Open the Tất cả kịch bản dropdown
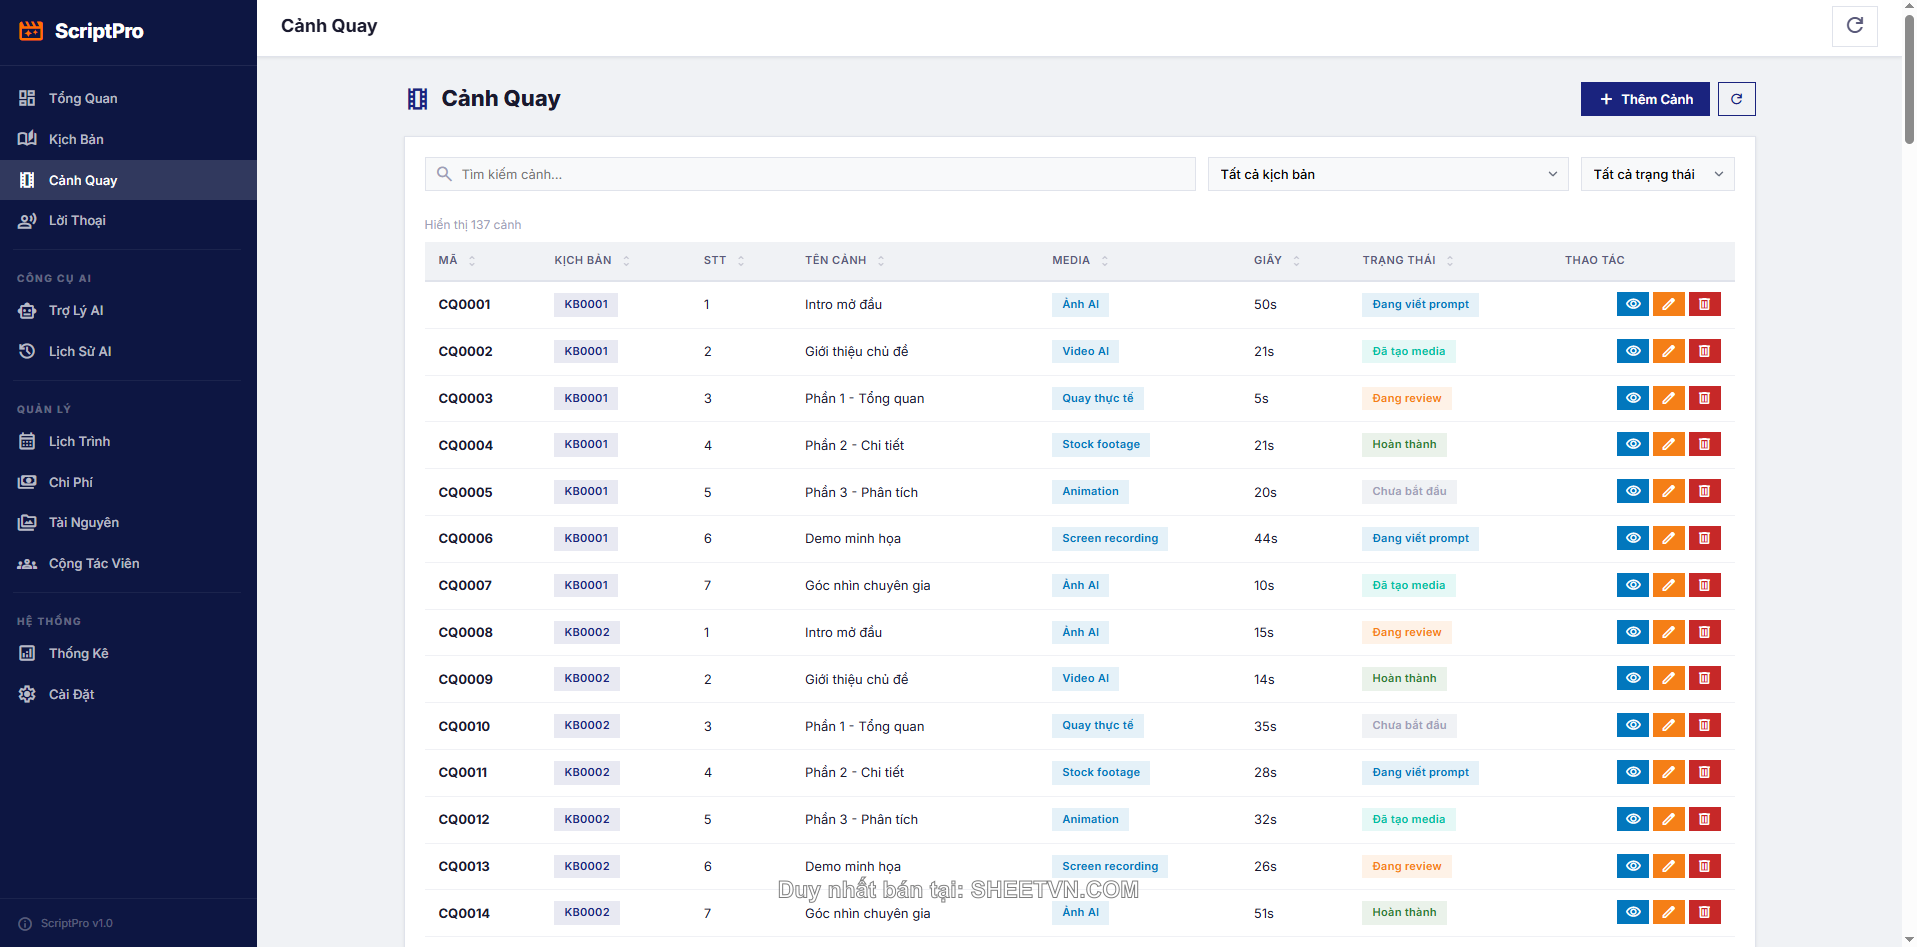Viewport: 1917px width, 947px height. 1387,174
